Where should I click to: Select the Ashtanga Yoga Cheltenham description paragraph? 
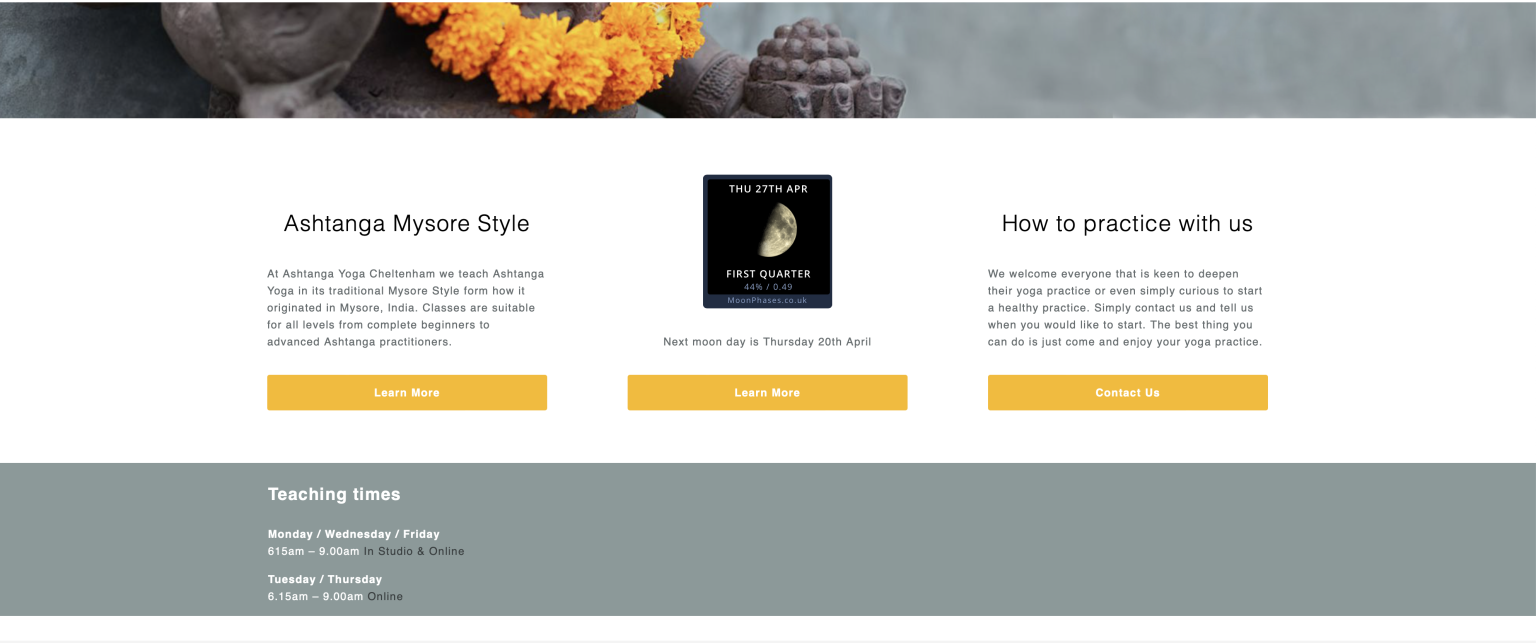(x=406, y=308)
